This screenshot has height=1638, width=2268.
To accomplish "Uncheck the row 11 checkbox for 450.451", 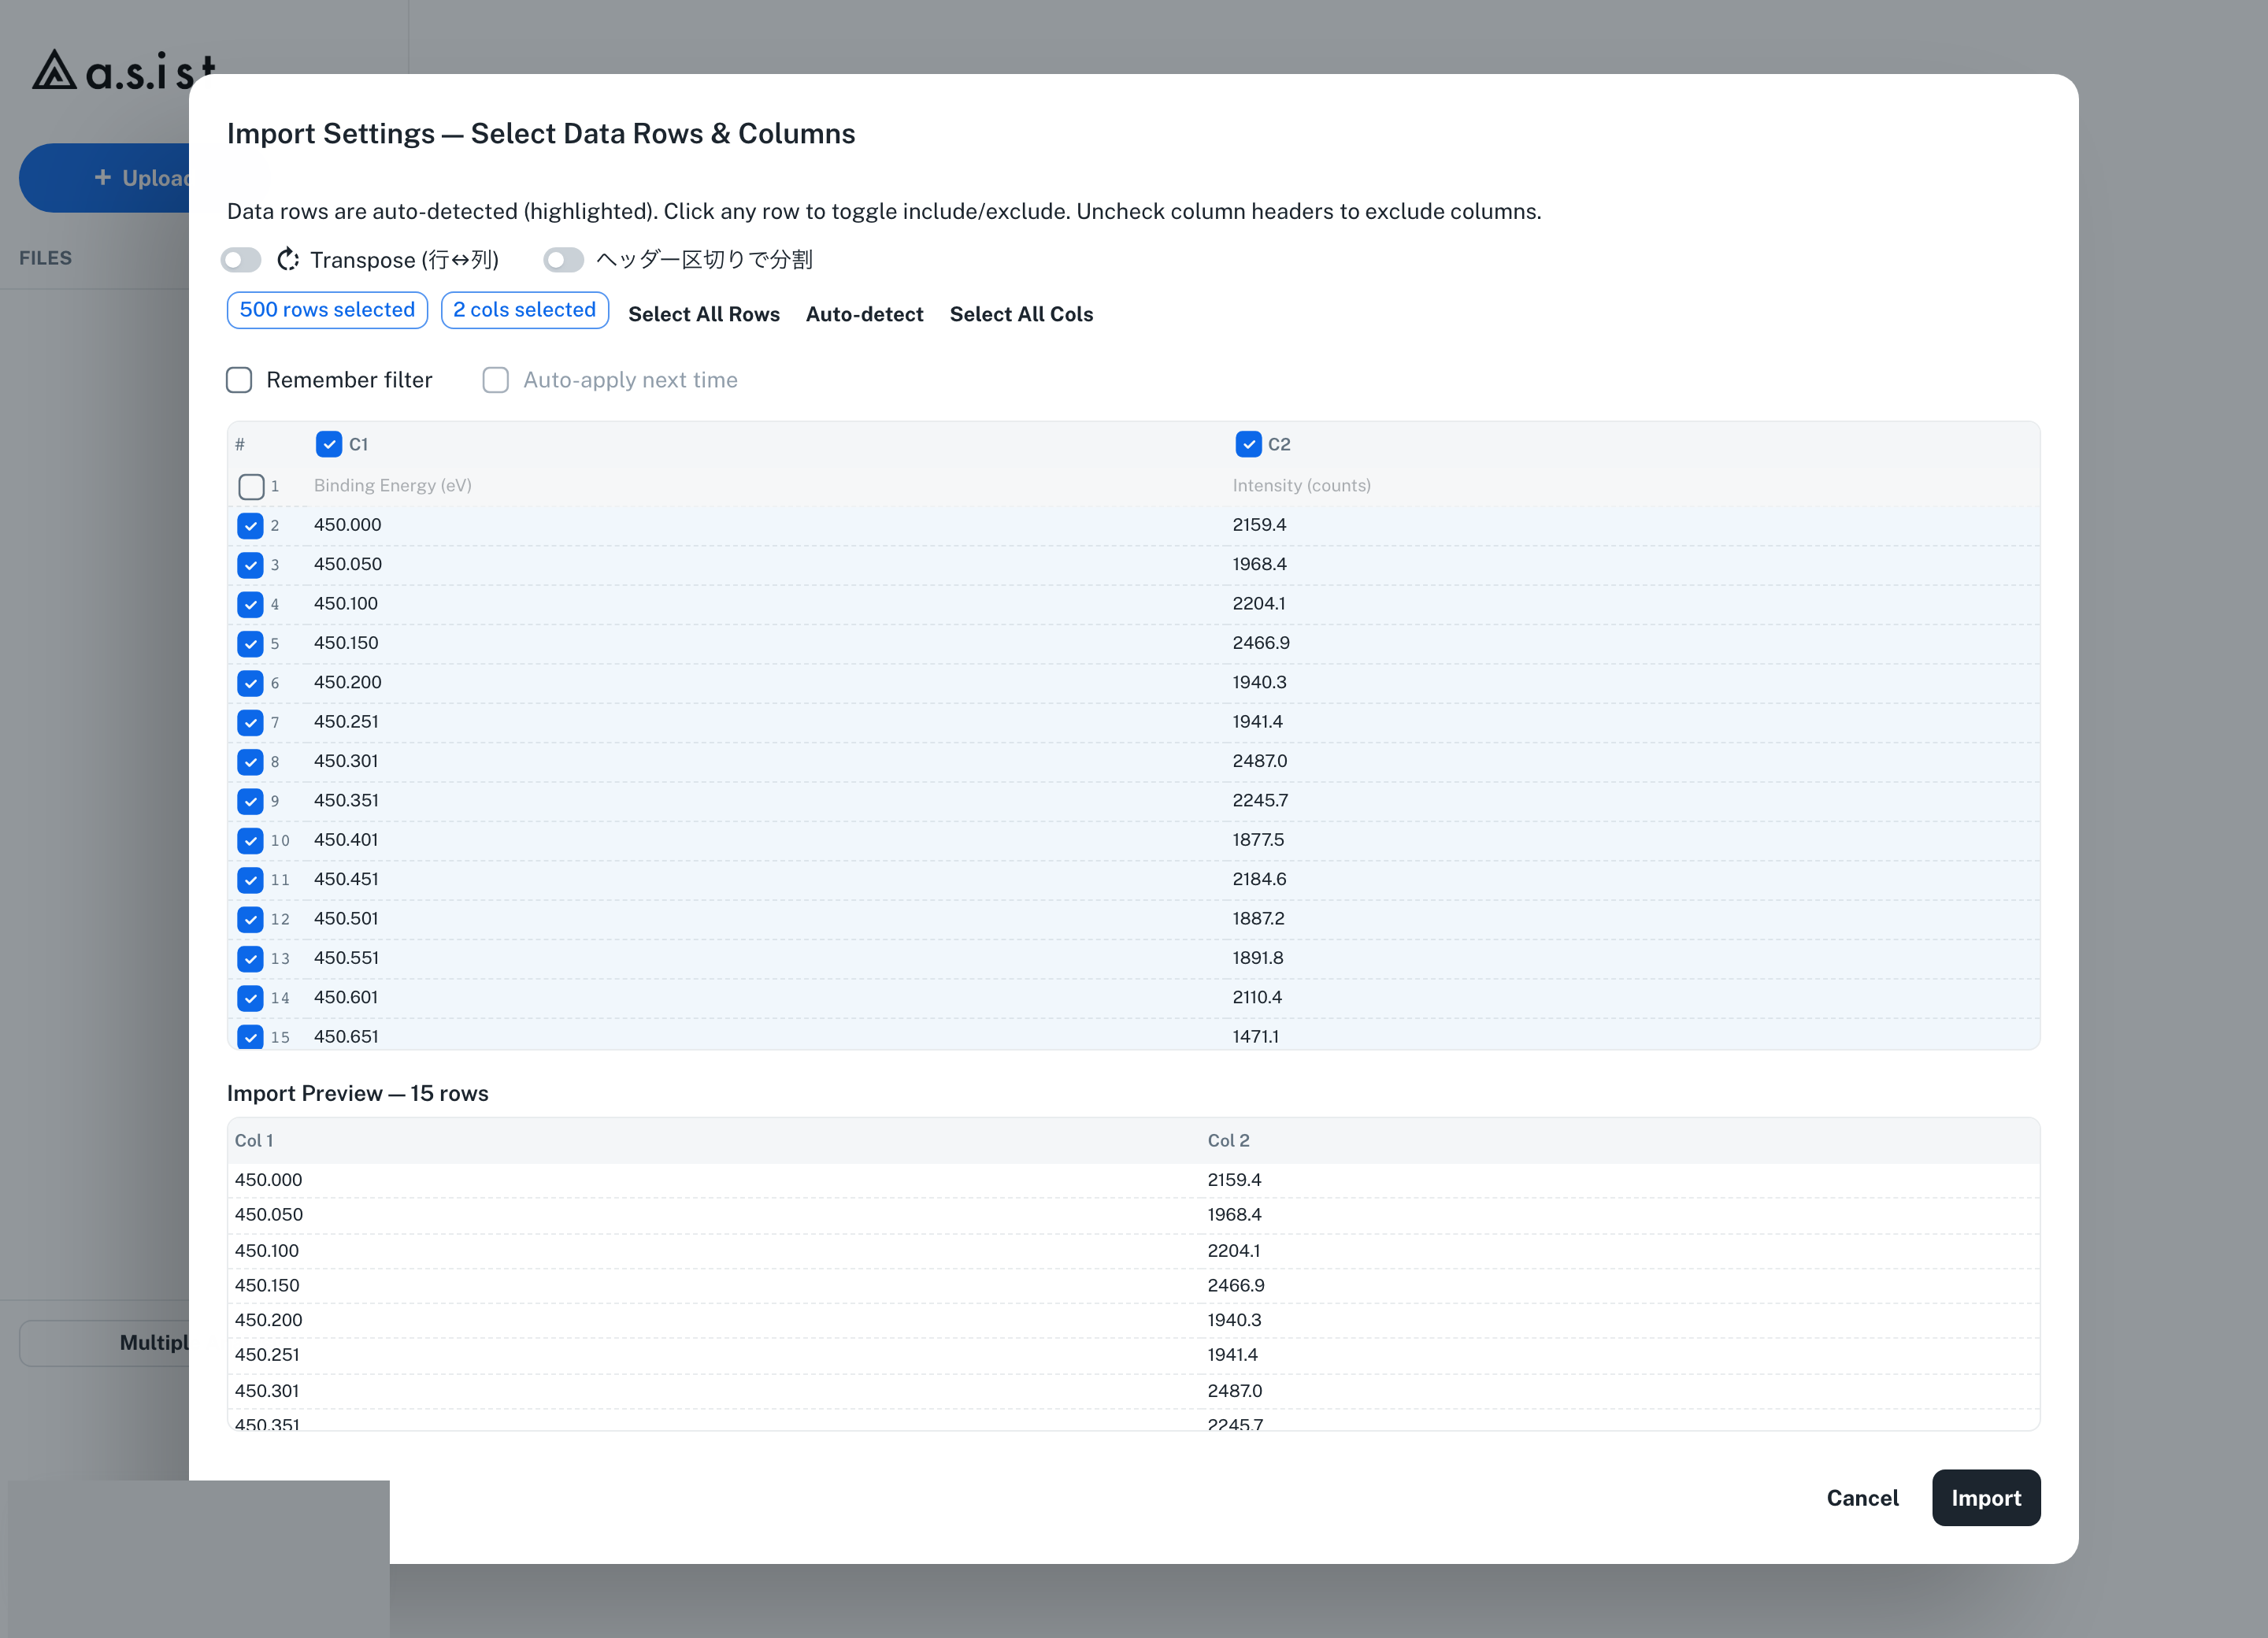I will [x=250, y=880].
